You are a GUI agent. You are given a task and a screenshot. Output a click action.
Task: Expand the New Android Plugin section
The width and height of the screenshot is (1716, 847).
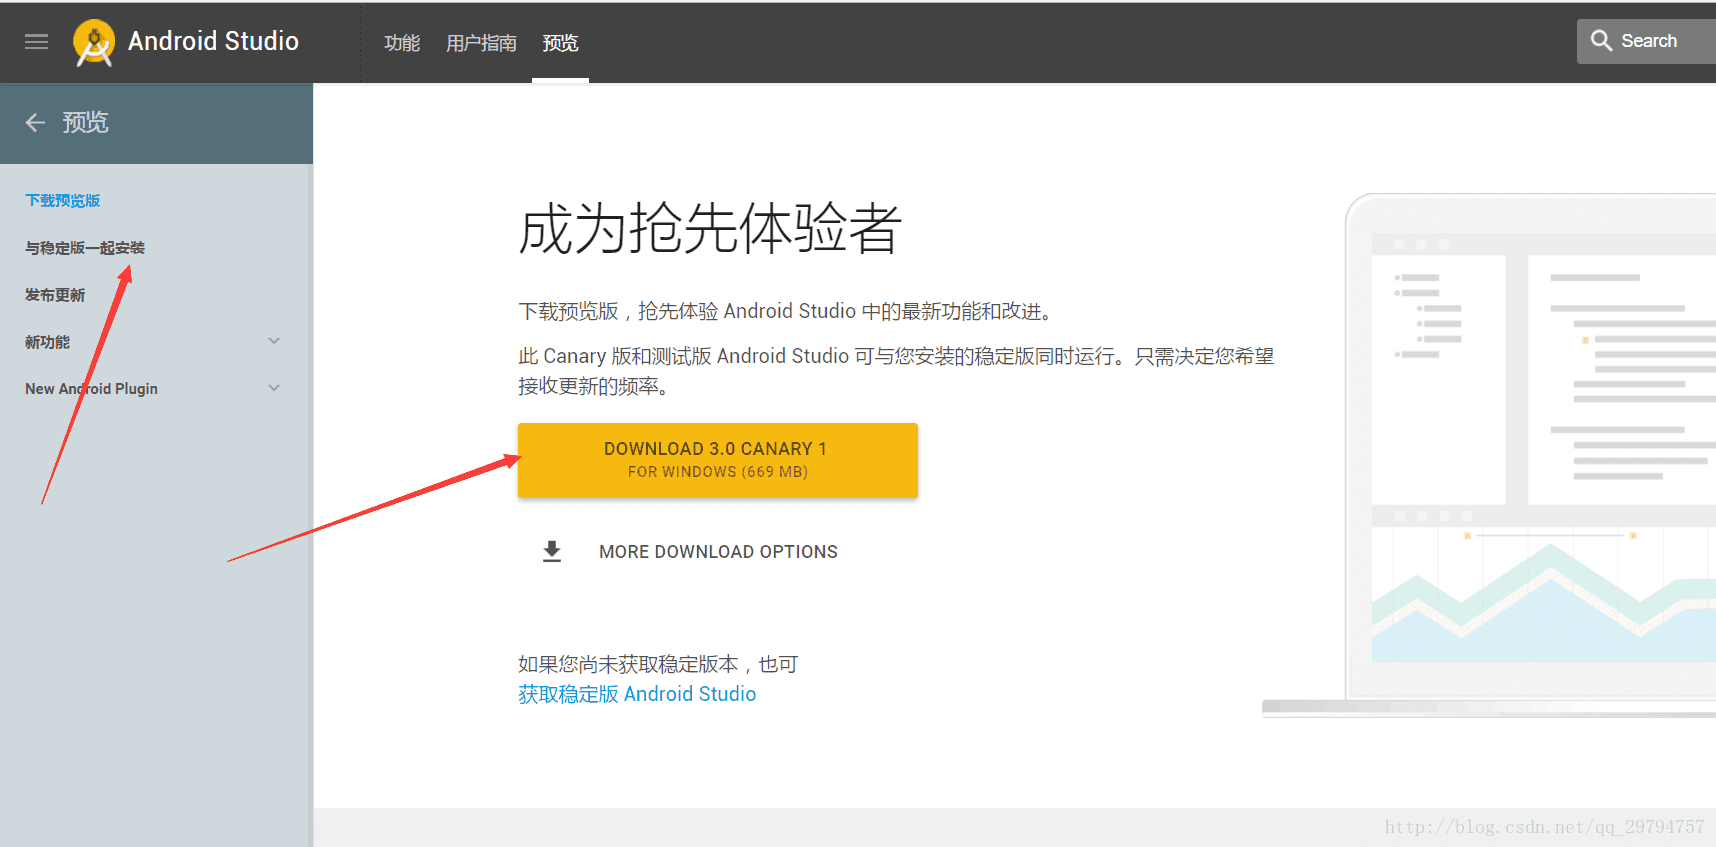tap(274, 388)
